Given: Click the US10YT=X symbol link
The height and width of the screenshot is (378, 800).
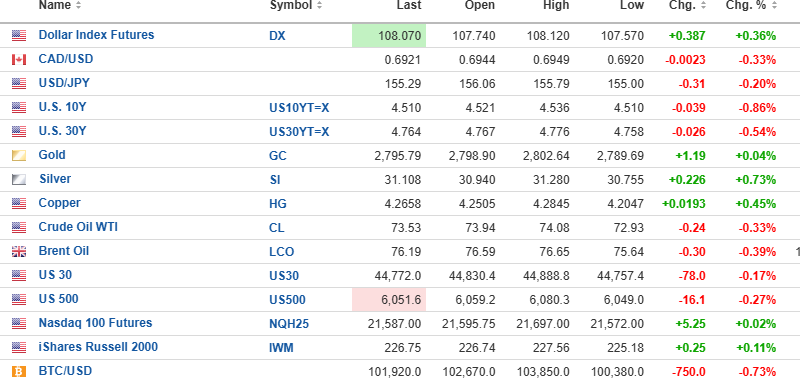Looking at the screenshot, I should coord(299,108).
